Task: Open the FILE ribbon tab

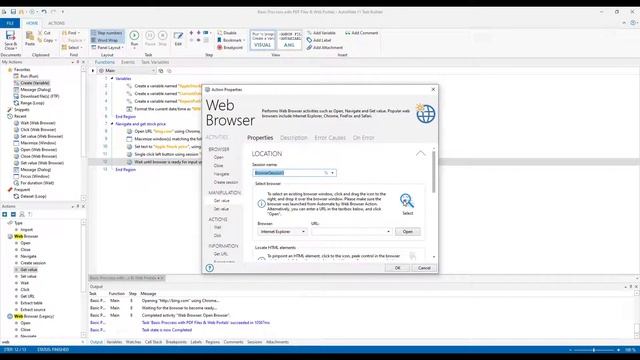Action: click(10, 23)
